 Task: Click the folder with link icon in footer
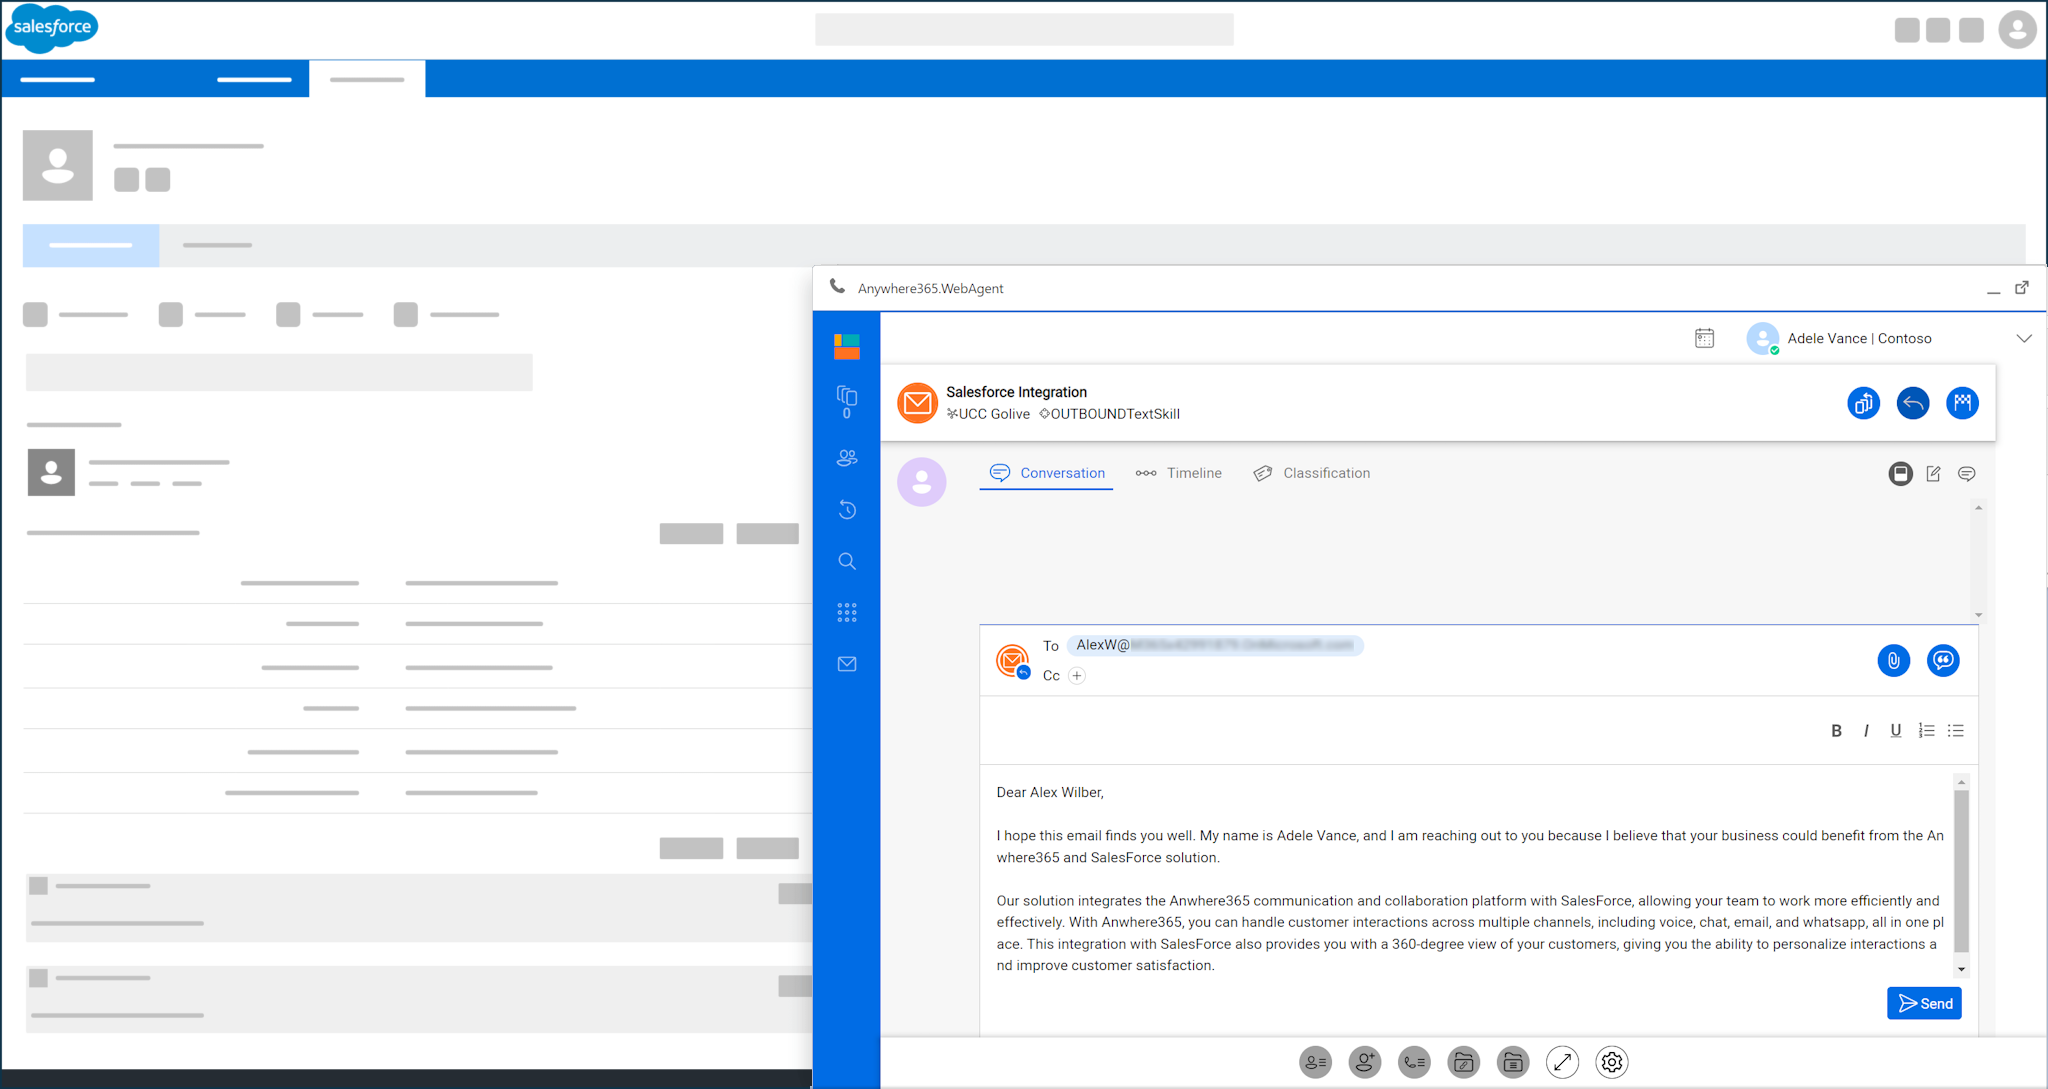(1464, 1062)
